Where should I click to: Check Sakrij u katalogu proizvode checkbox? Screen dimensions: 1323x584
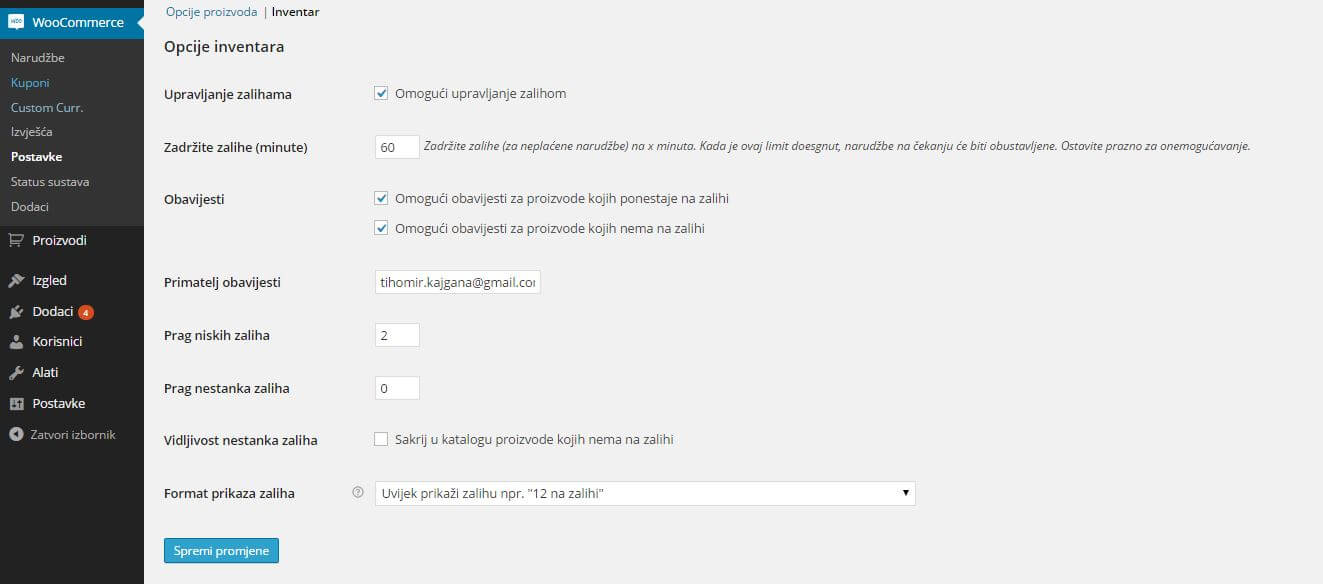point(381,439)
